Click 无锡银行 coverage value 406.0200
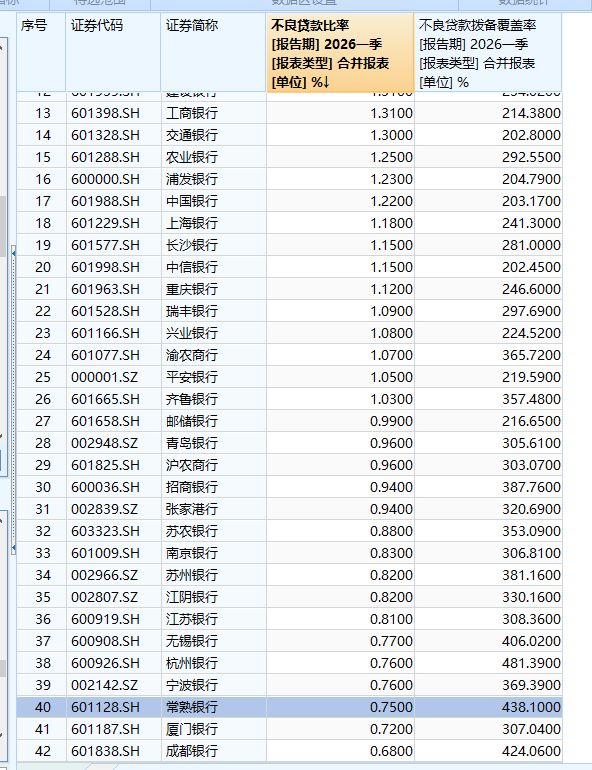Screen dimensions: 592x770 click(x=488, y=641)
